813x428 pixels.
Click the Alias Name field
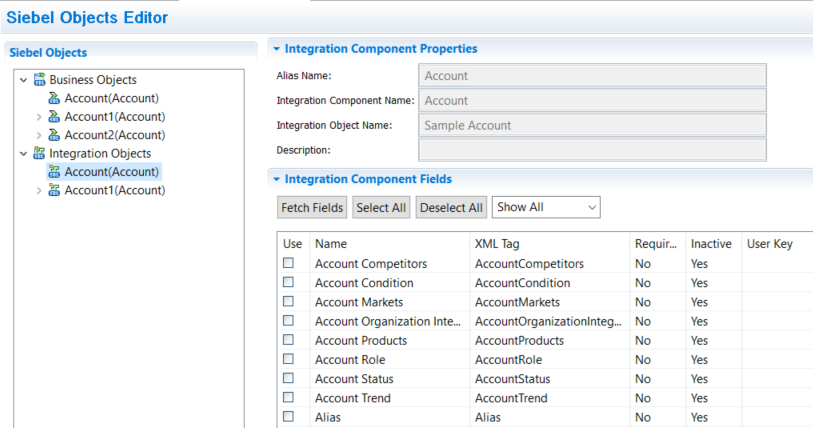592,76
